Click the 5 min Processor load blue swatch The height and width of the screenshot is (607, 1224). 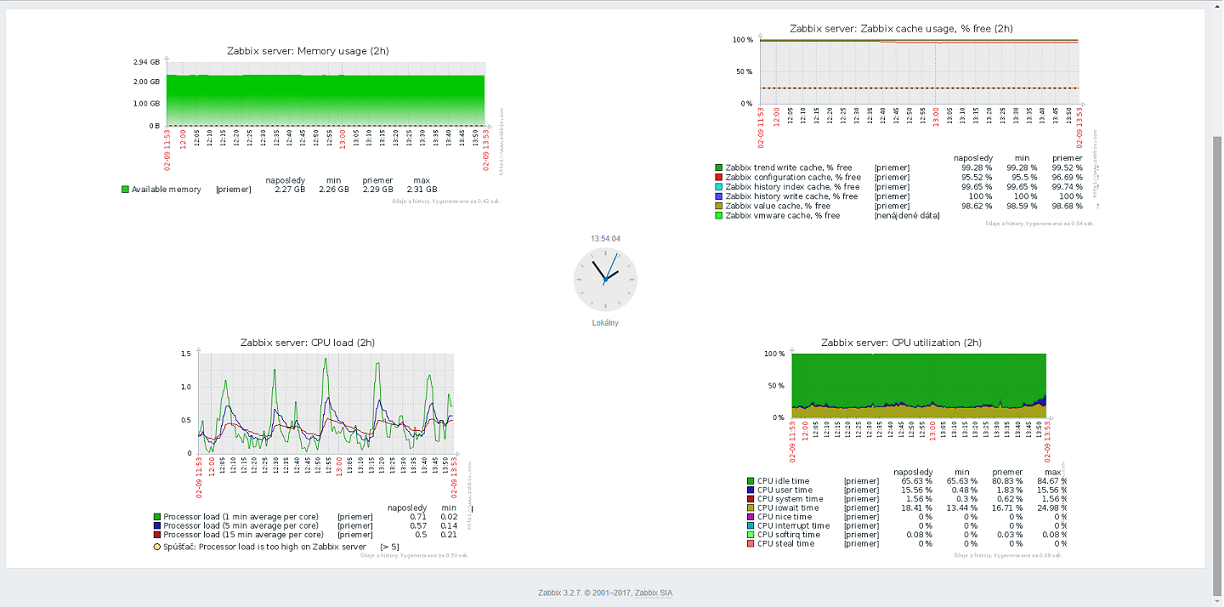[x=157, y=526]
